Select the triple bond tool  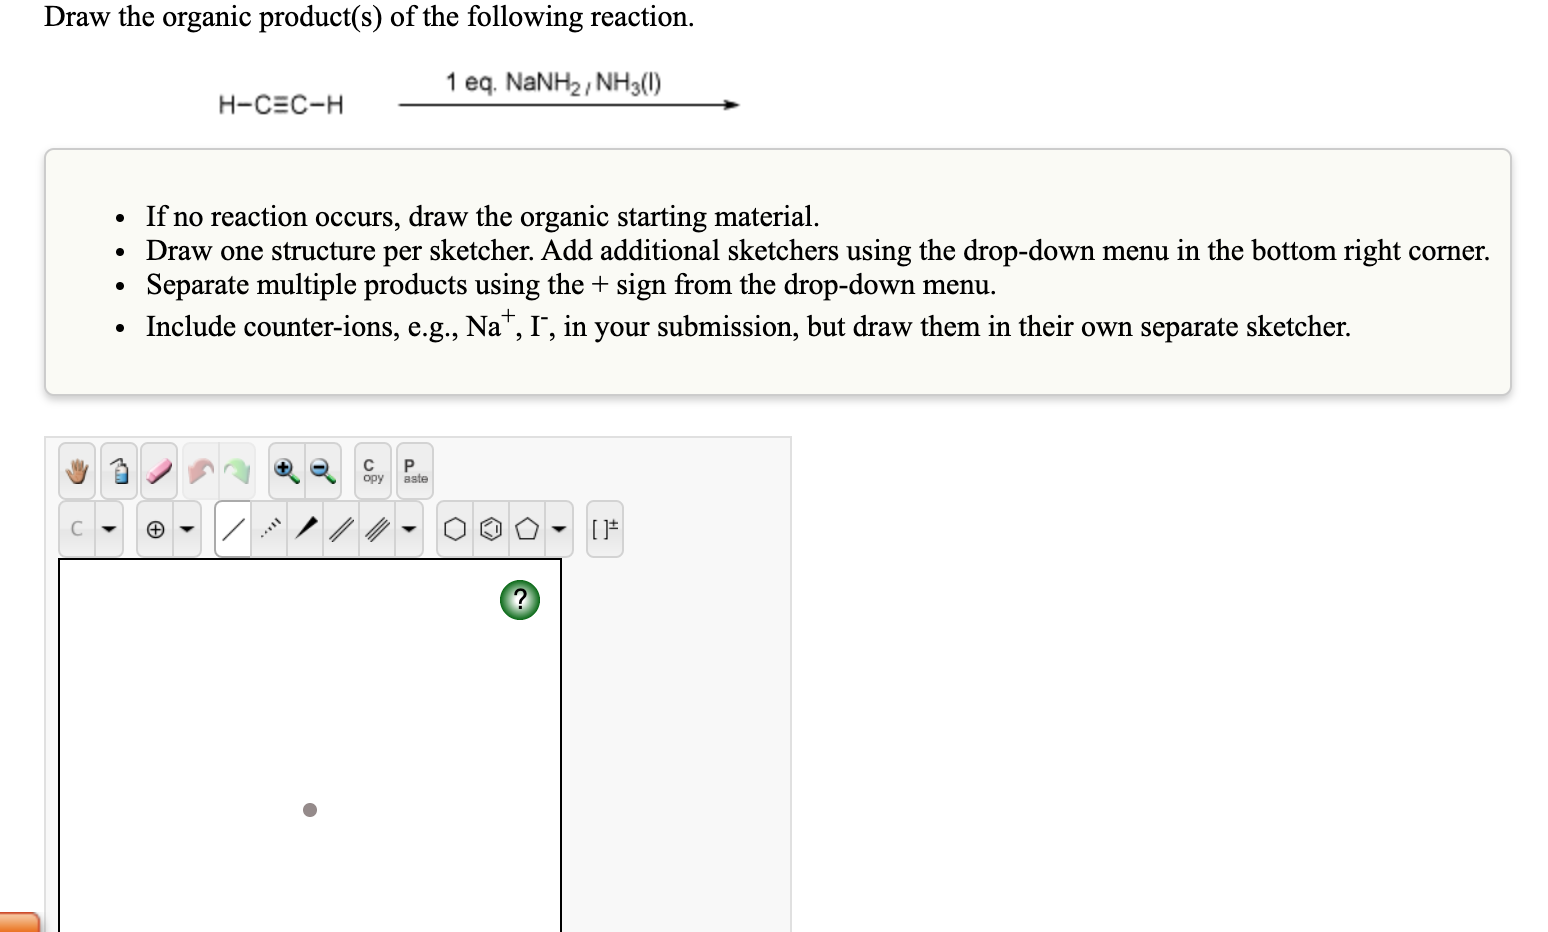point(376,528)
